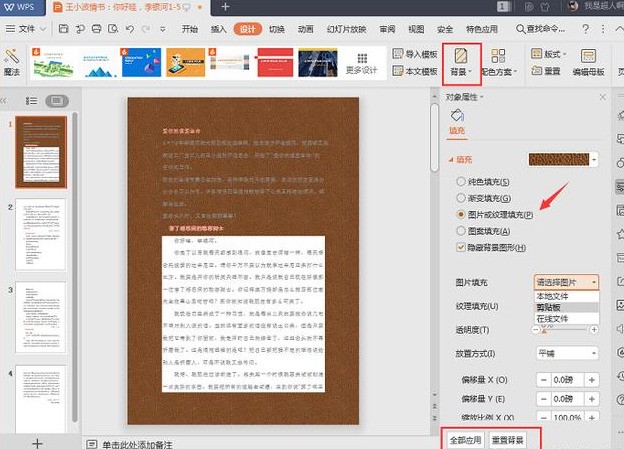Open the 背景 background tool
This screenshot has height=449, width=624.
[463, 60]
